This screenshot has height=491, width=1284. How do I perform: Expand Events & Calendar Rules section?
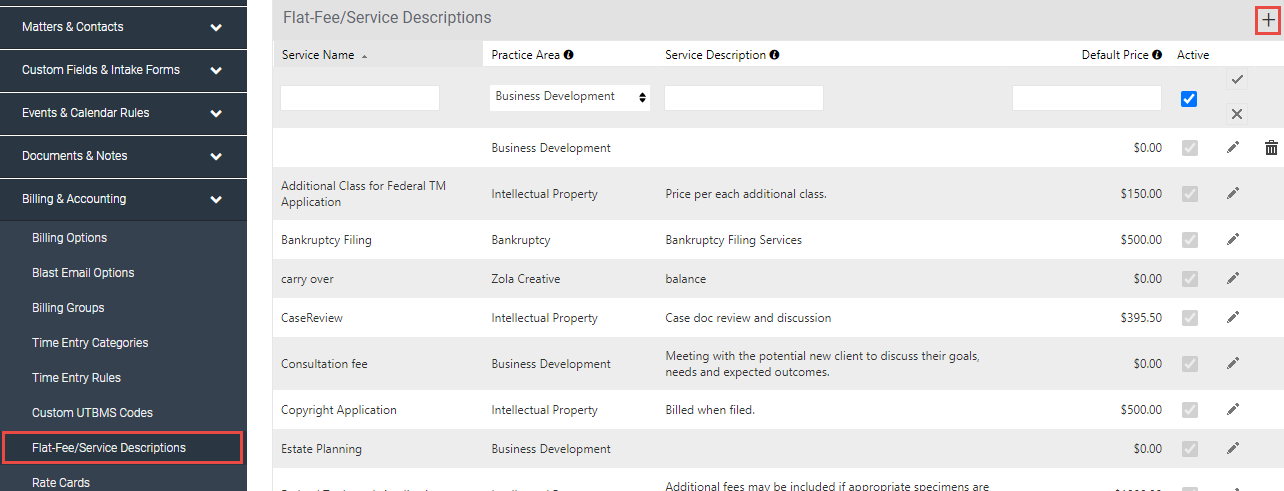pos(123,113)
